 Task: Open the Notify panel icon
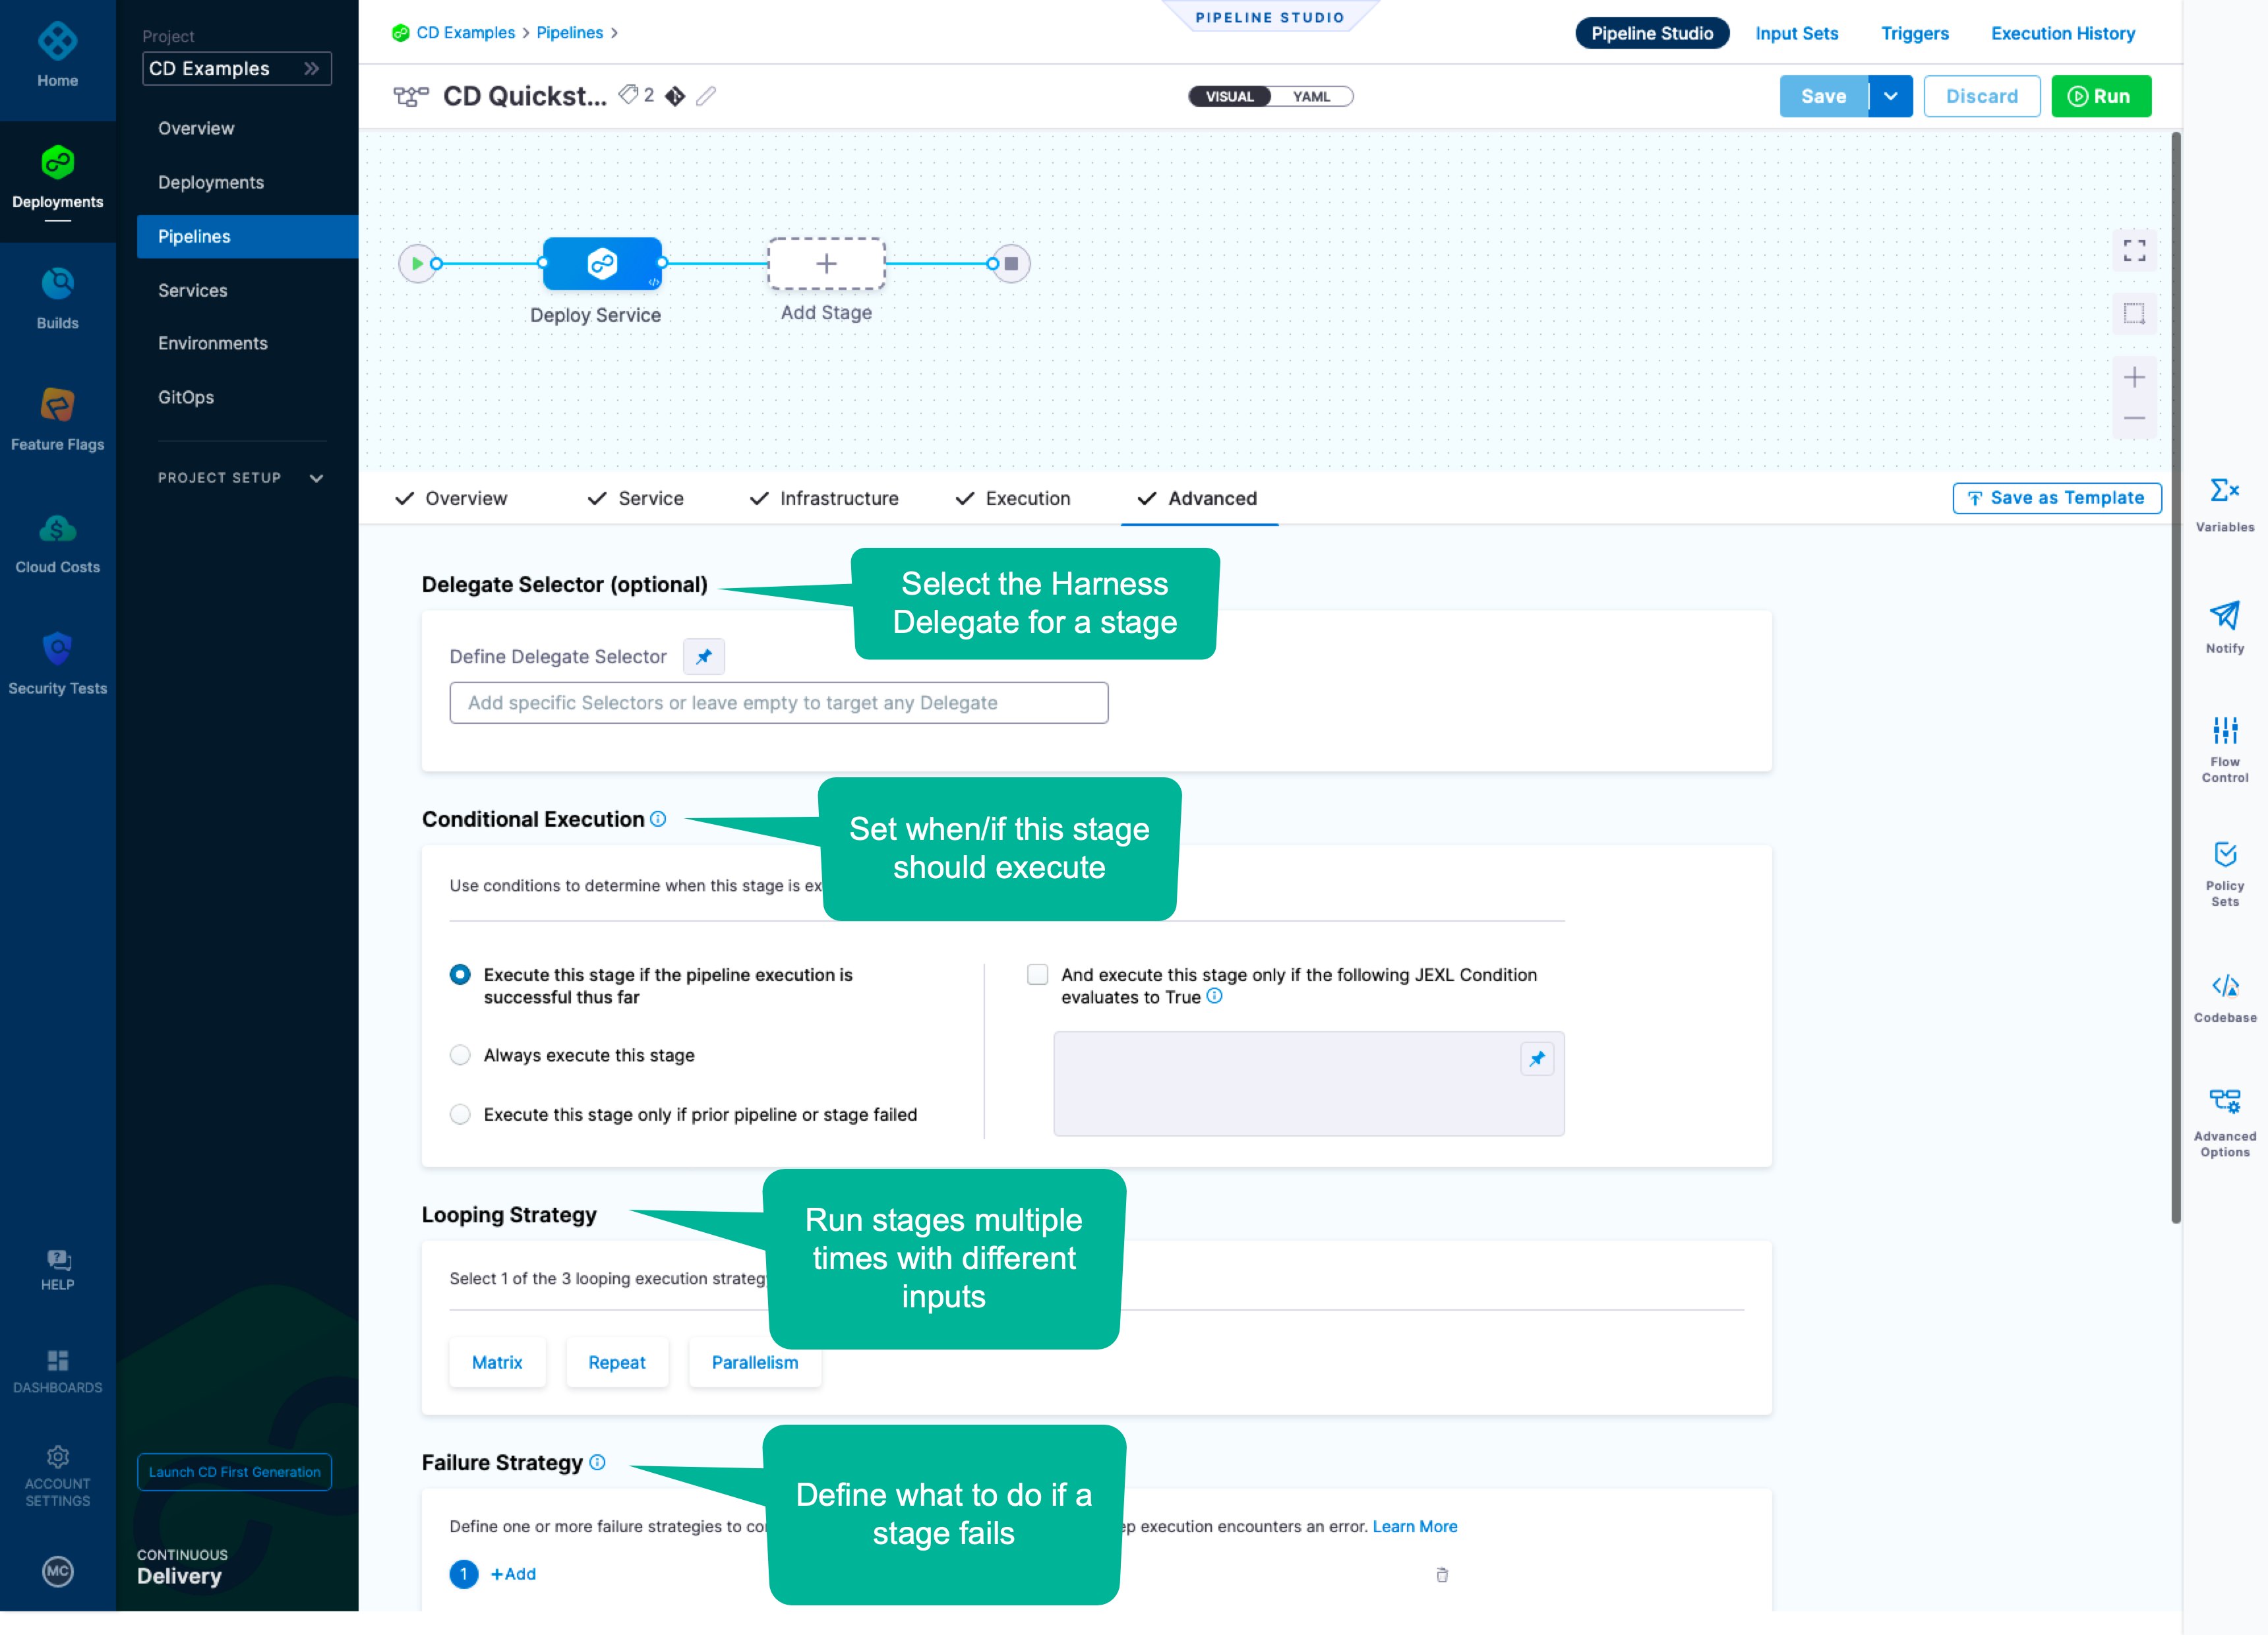tap(2224, 616)
